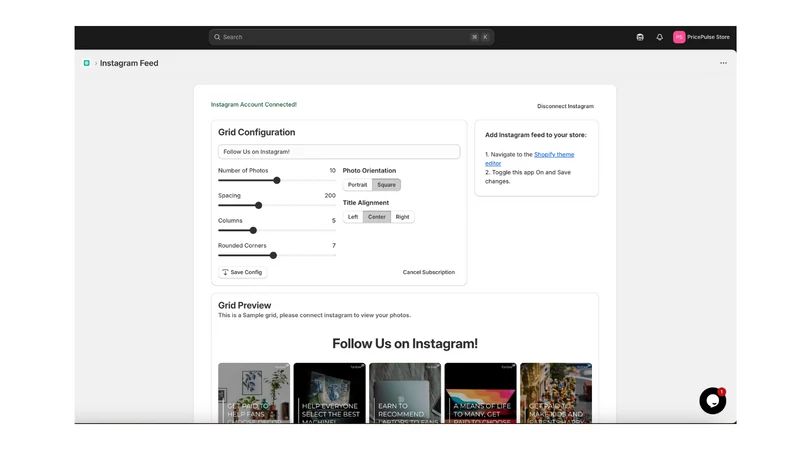Open the chat support bubble
800x450 pixels.
713,401
